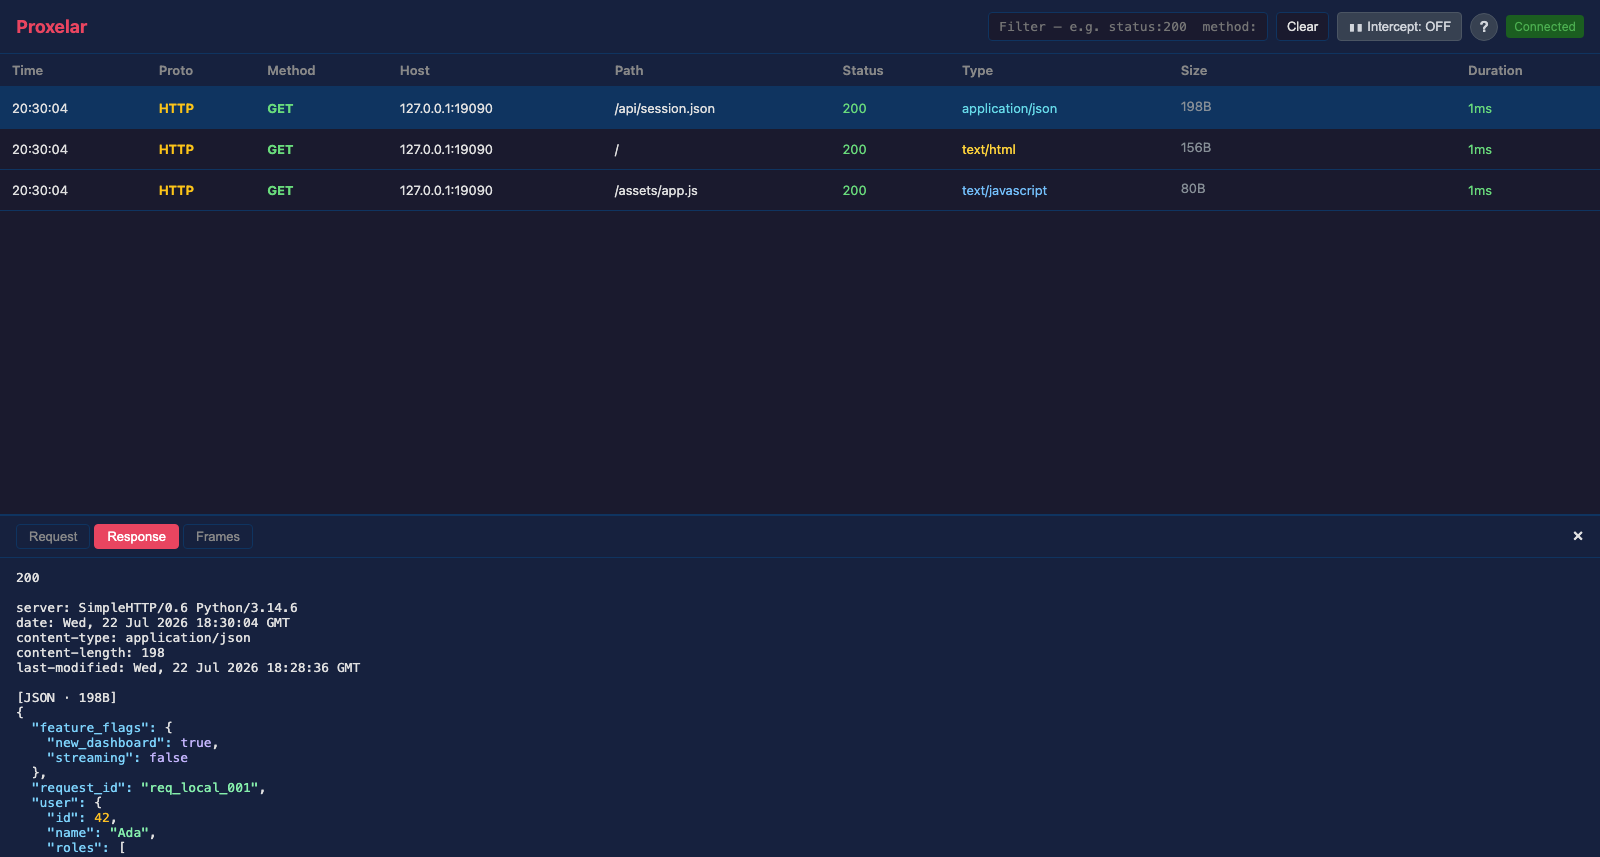Click the Host column header
Image resolution: width=1600 pixels, height=857 pixels.
(x=415, y=71)
